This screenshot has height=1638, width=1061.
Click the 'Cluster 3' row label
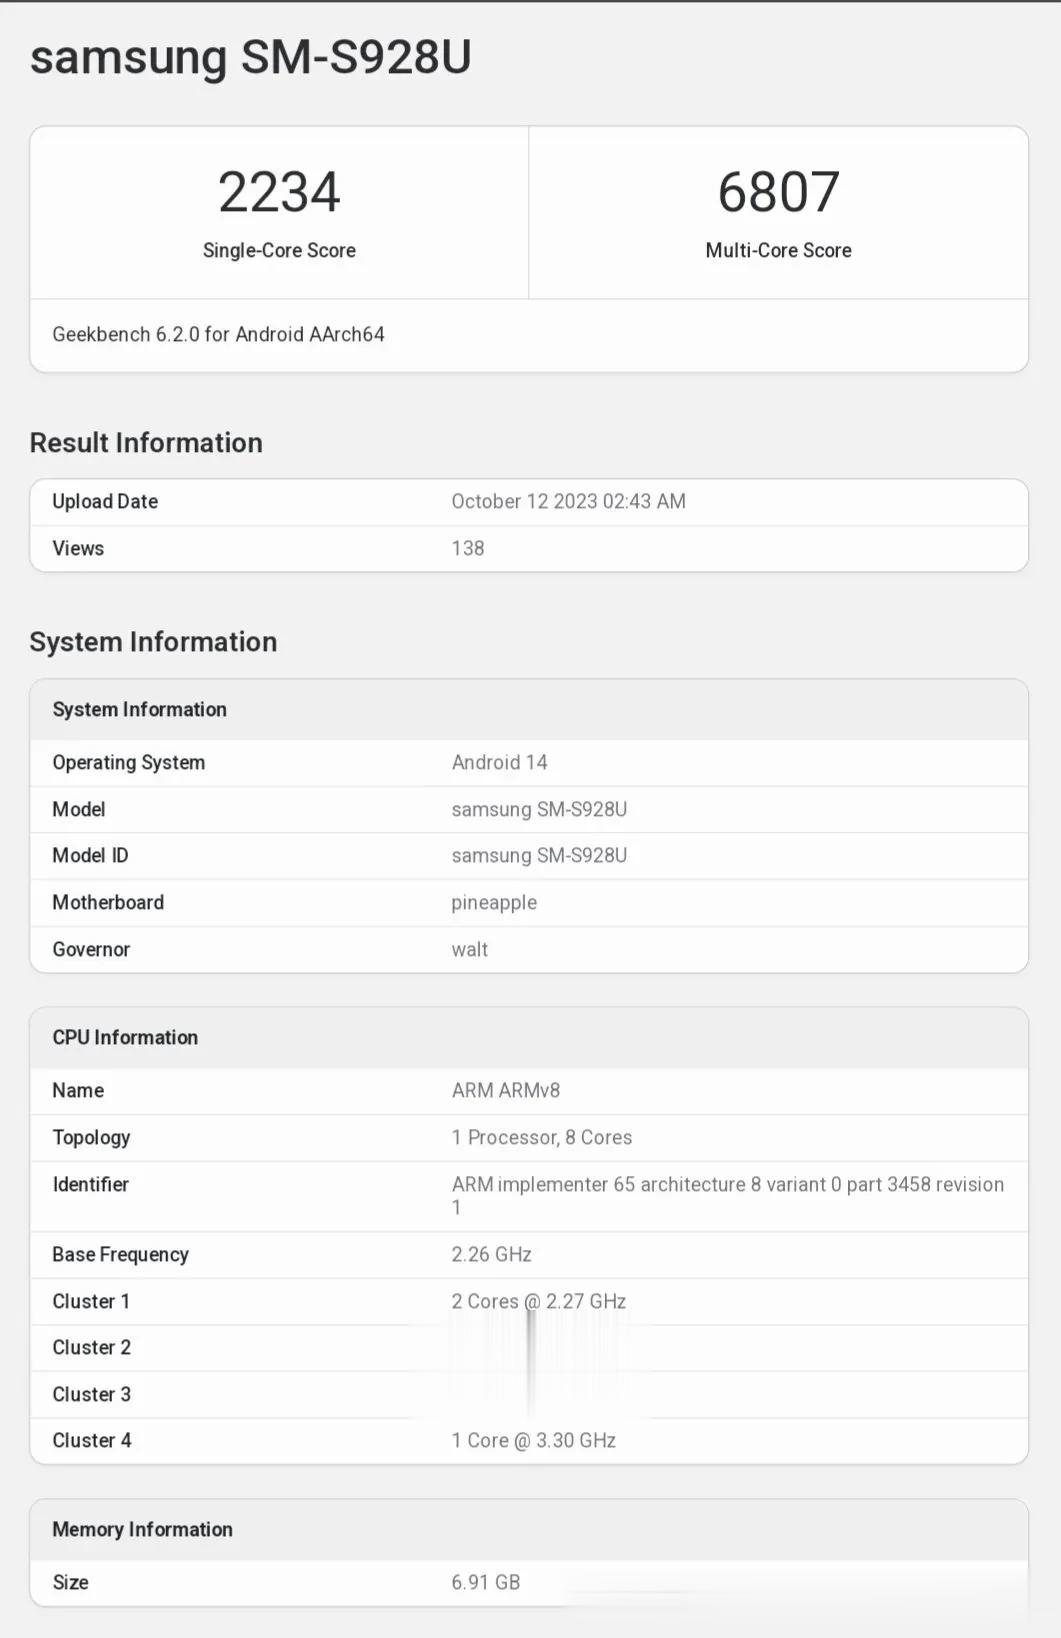tap(91, 1394)
